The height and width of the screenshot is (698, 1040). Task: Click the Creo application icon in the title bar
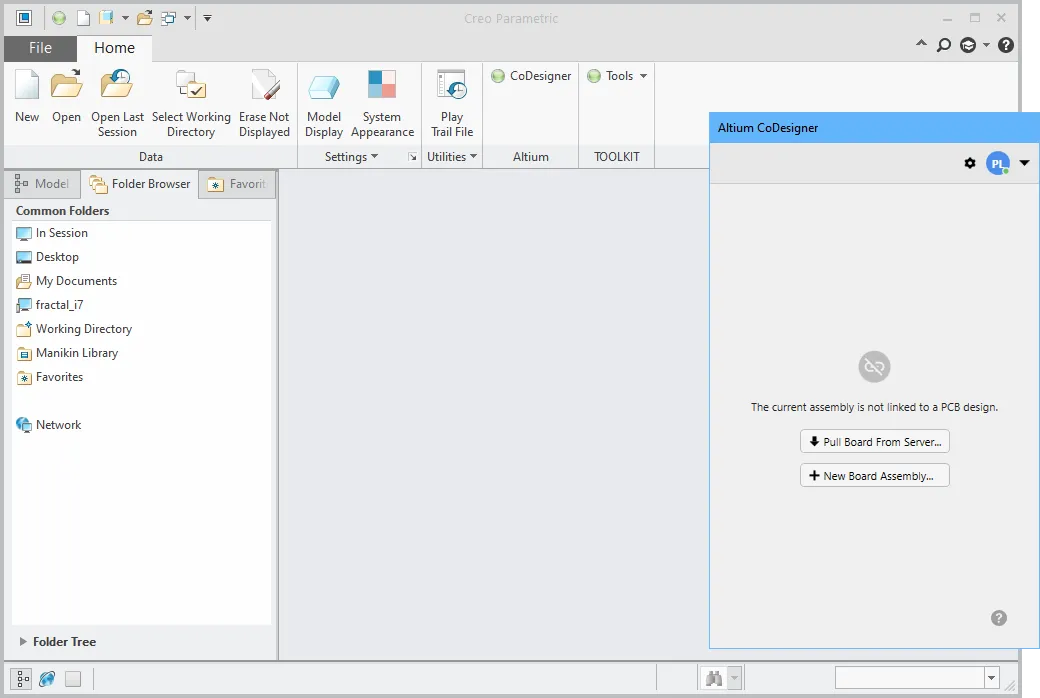click(24, 18)
